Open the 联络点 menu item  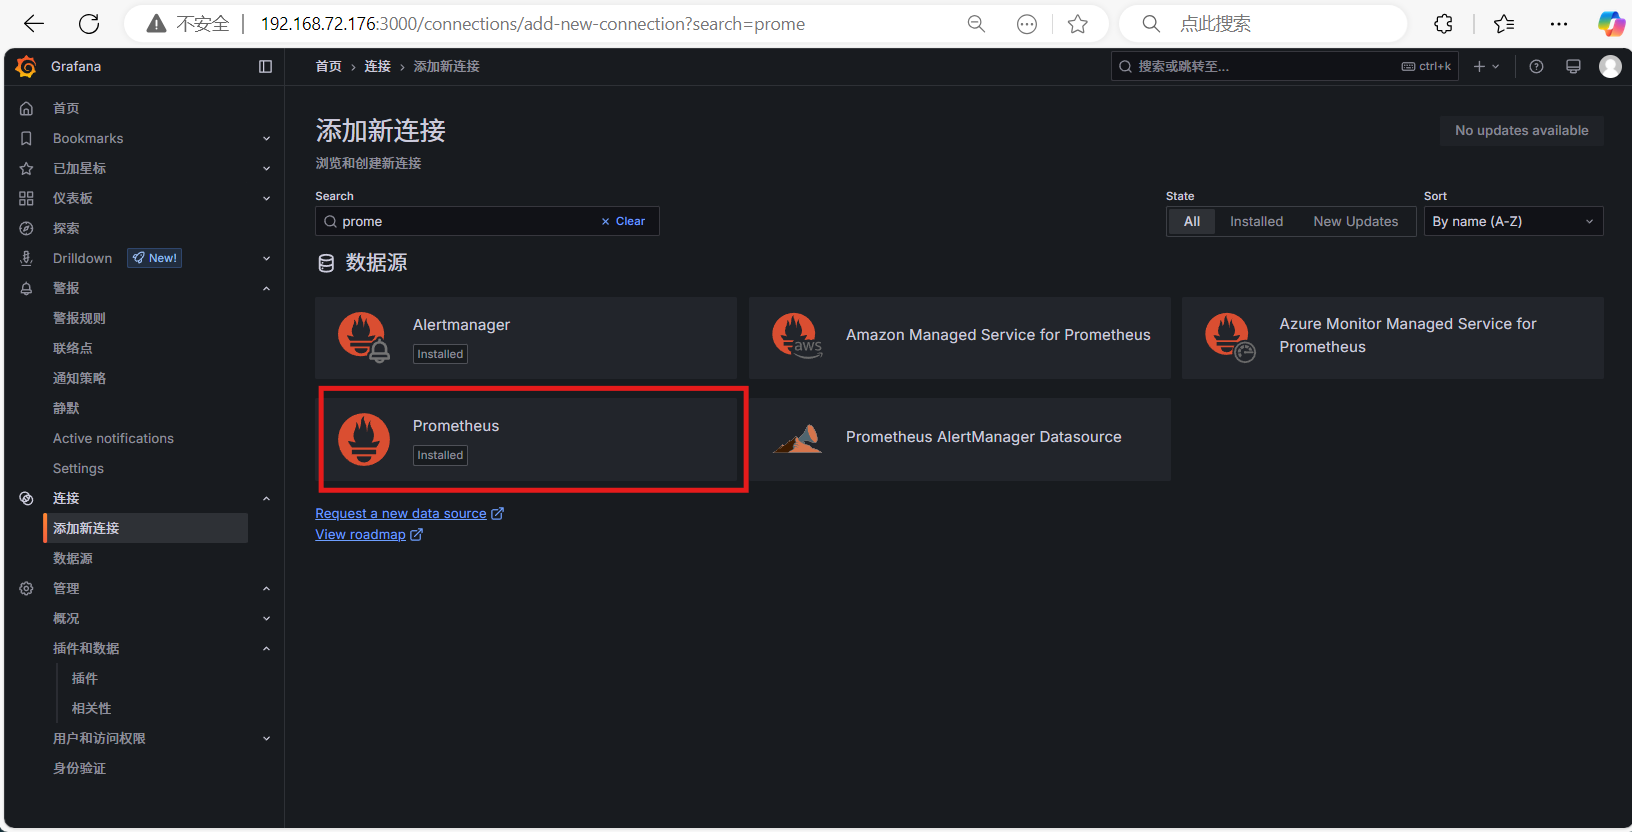[73, 348]
